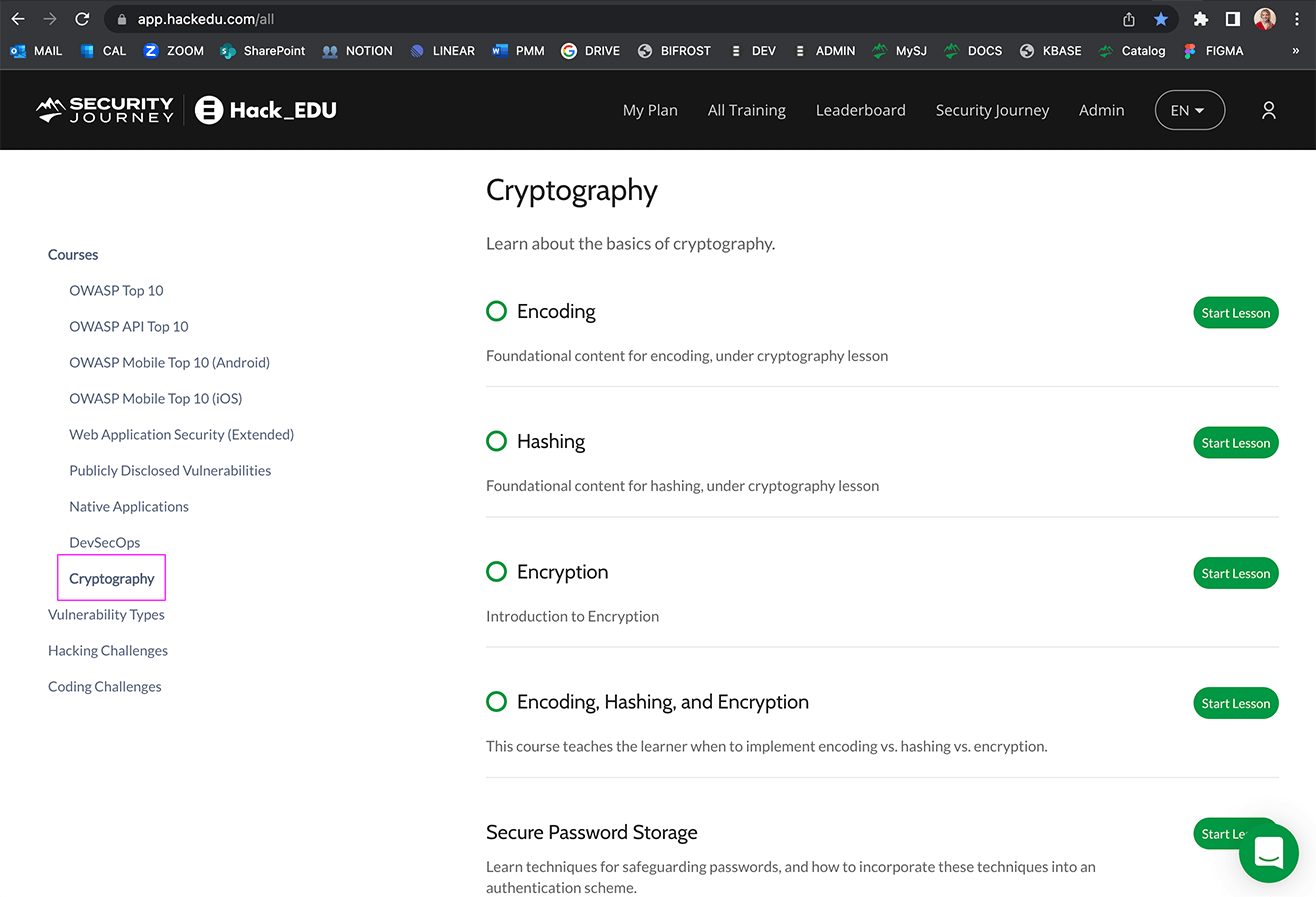The image size is (1316, 897).
Task: Open the browser extensions puzzle icon
Action: (x=1201, y=19)
